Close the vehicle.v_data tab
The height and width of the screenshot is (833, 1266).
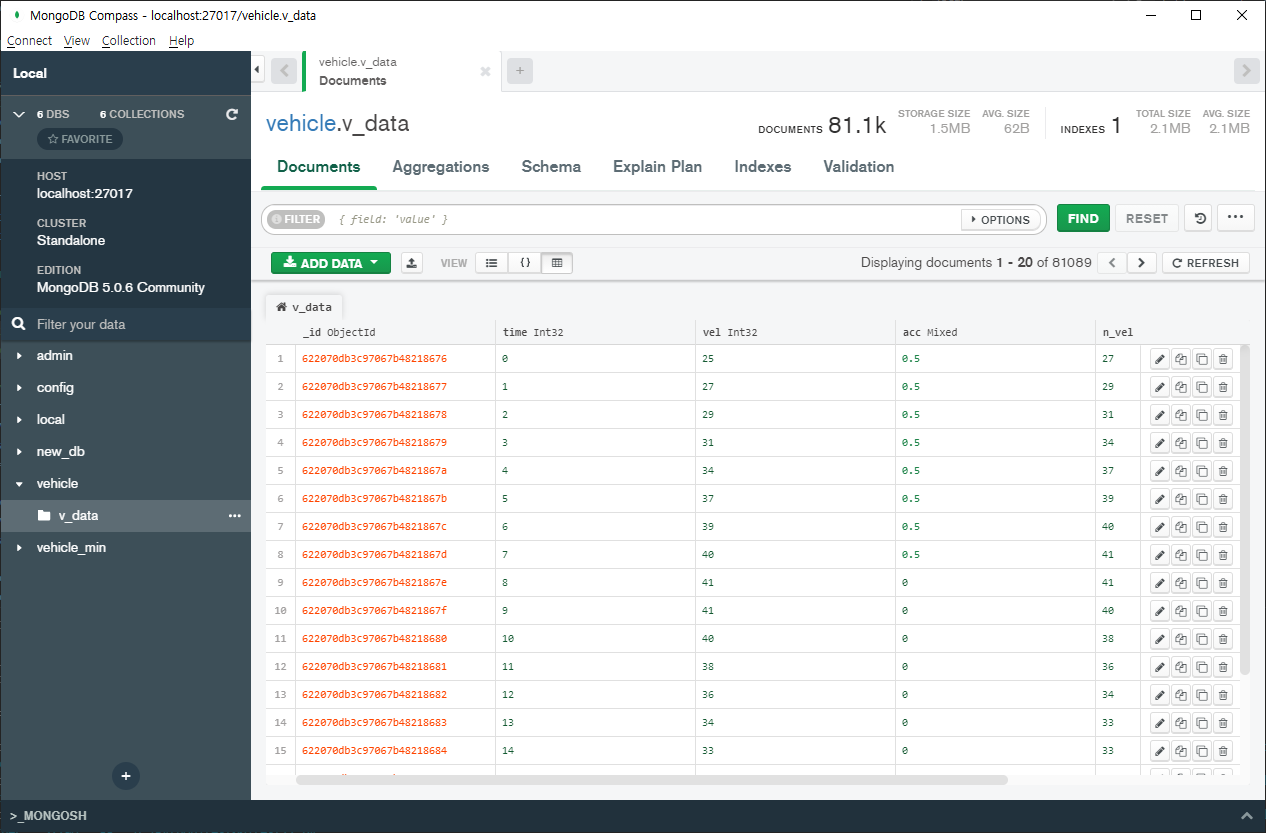coord(485,72)
